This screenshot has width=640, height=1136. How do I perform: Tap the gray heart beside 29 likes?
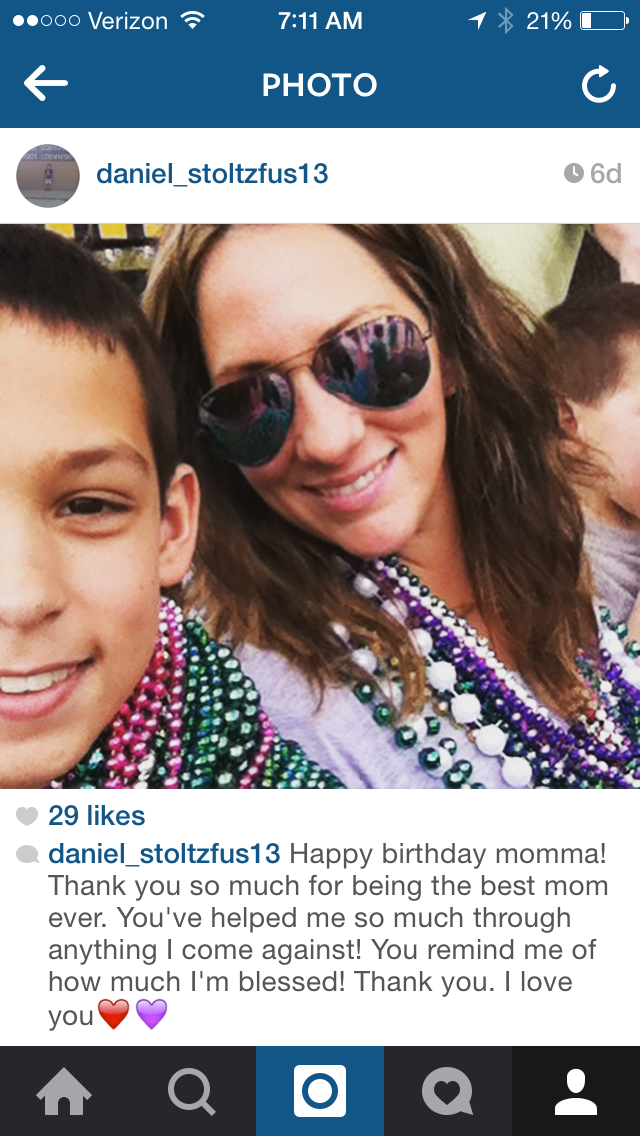(x=27, y=816)
